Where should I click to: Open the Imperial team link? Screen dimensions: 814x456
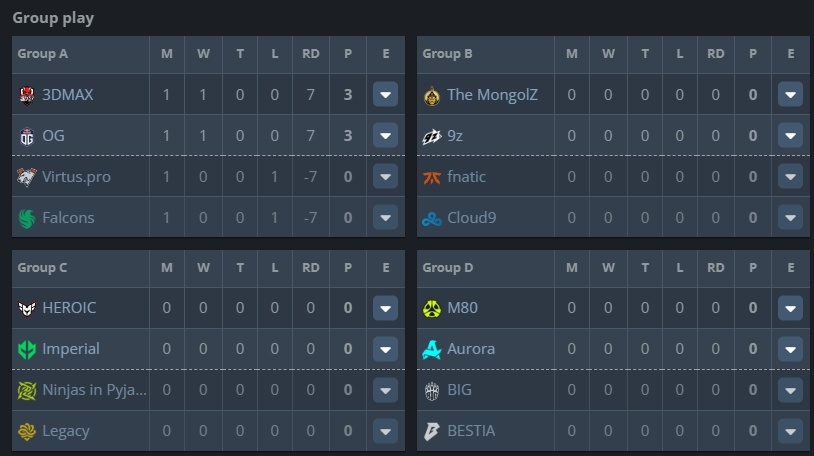(71, 348)
